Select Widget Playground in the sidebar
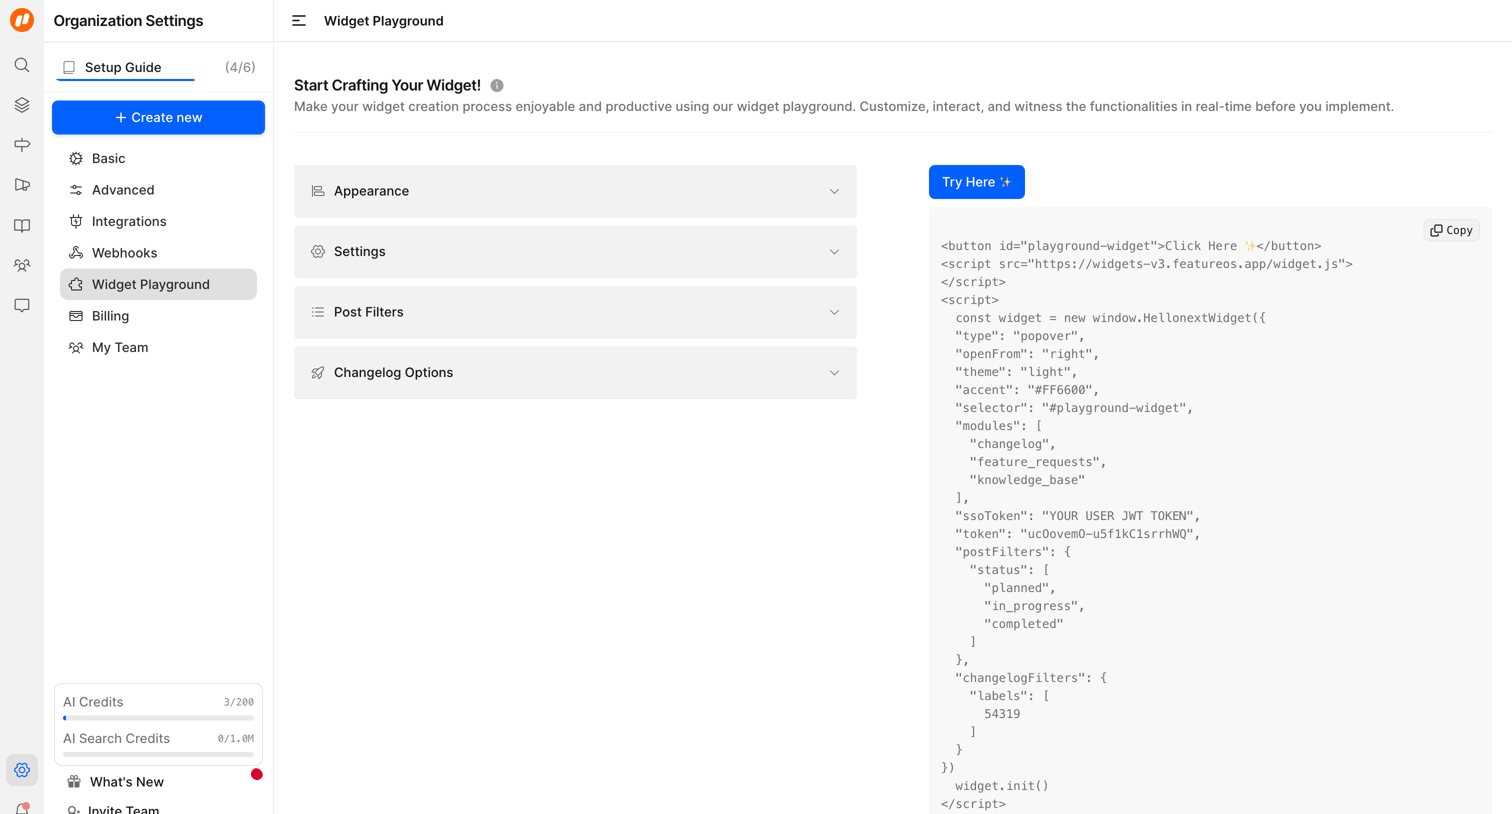The image size is (1512, 814). tap(158, 284)
